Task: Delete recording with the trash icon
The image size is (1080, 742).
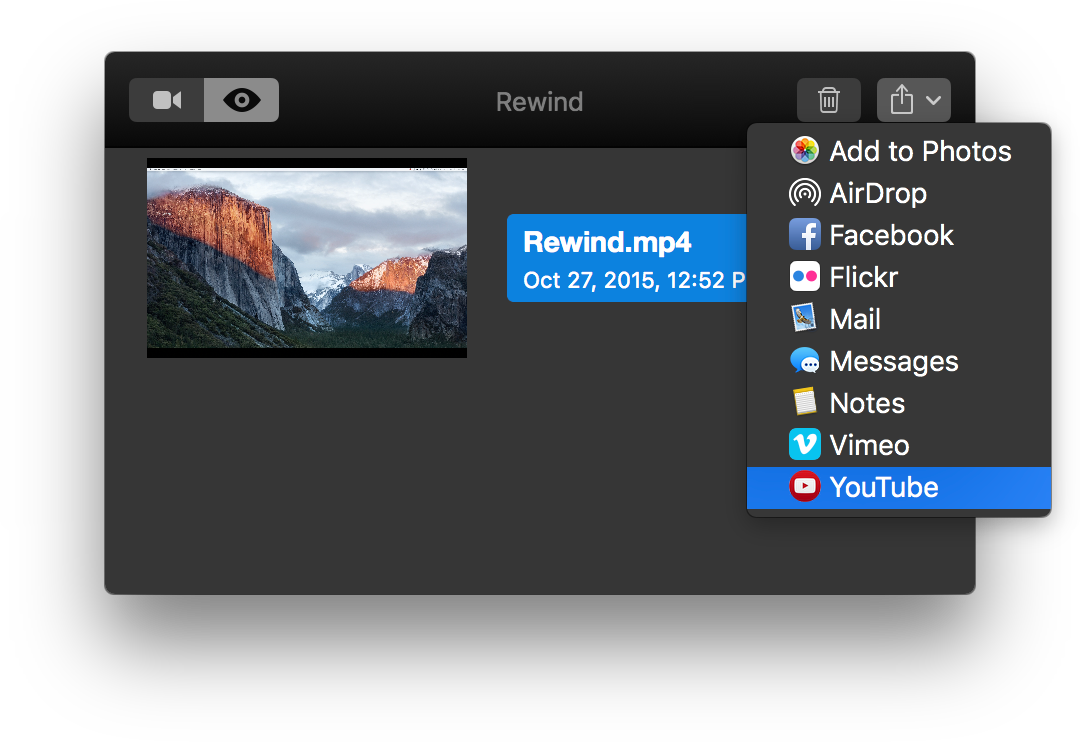Action: 829,101
